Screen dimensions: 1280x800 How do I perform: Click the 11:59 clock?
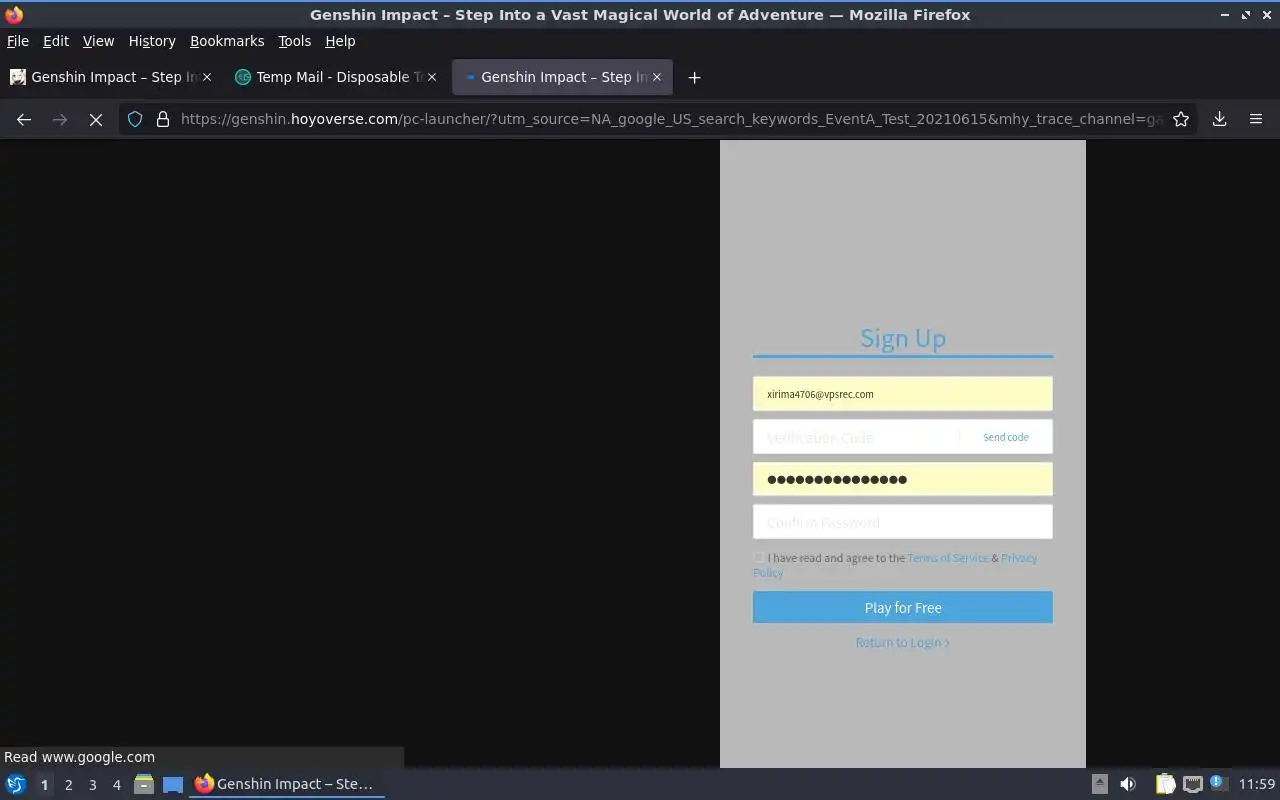[x=1257, y=784]
